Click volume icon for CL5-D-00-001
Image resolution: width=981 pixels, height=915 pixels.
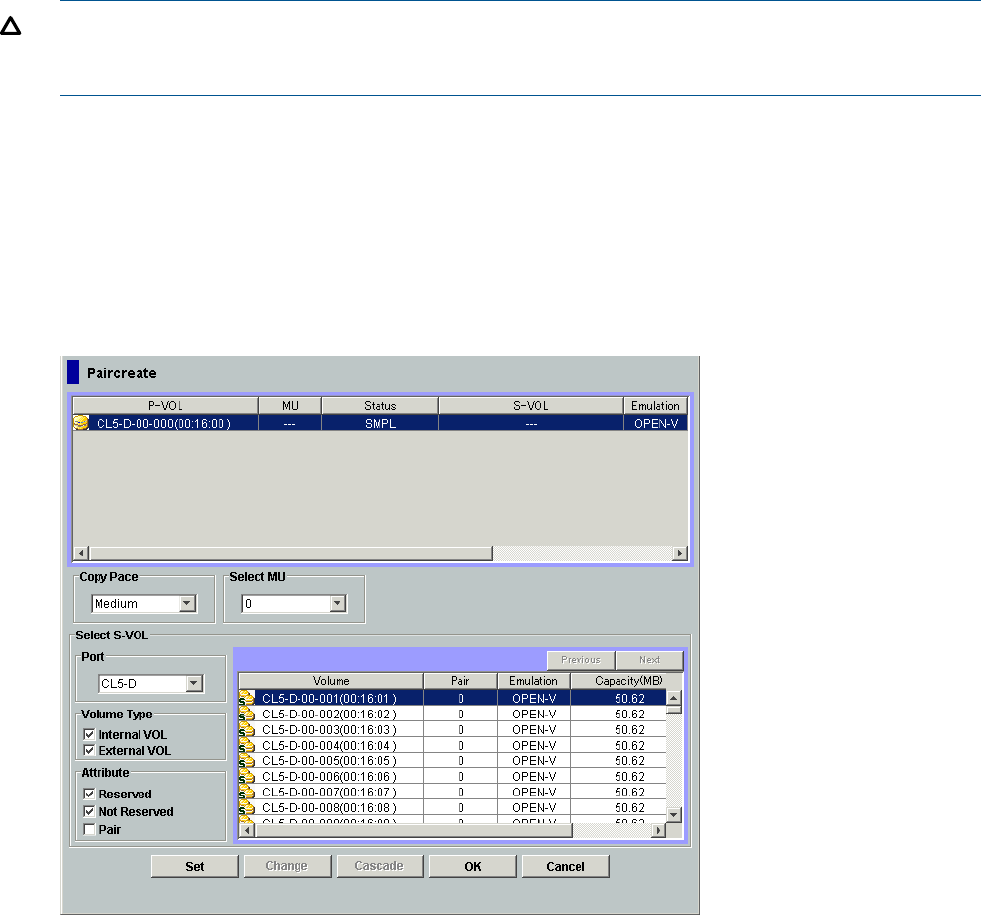click(247, 699)
